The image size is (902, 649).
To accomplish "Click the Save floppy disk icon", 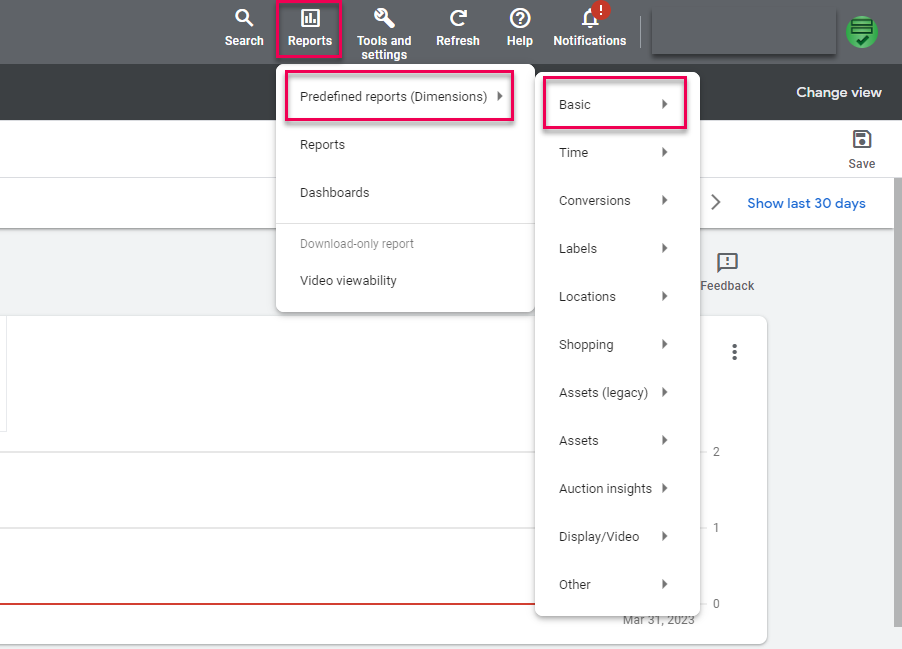I will tap(861, 140).
